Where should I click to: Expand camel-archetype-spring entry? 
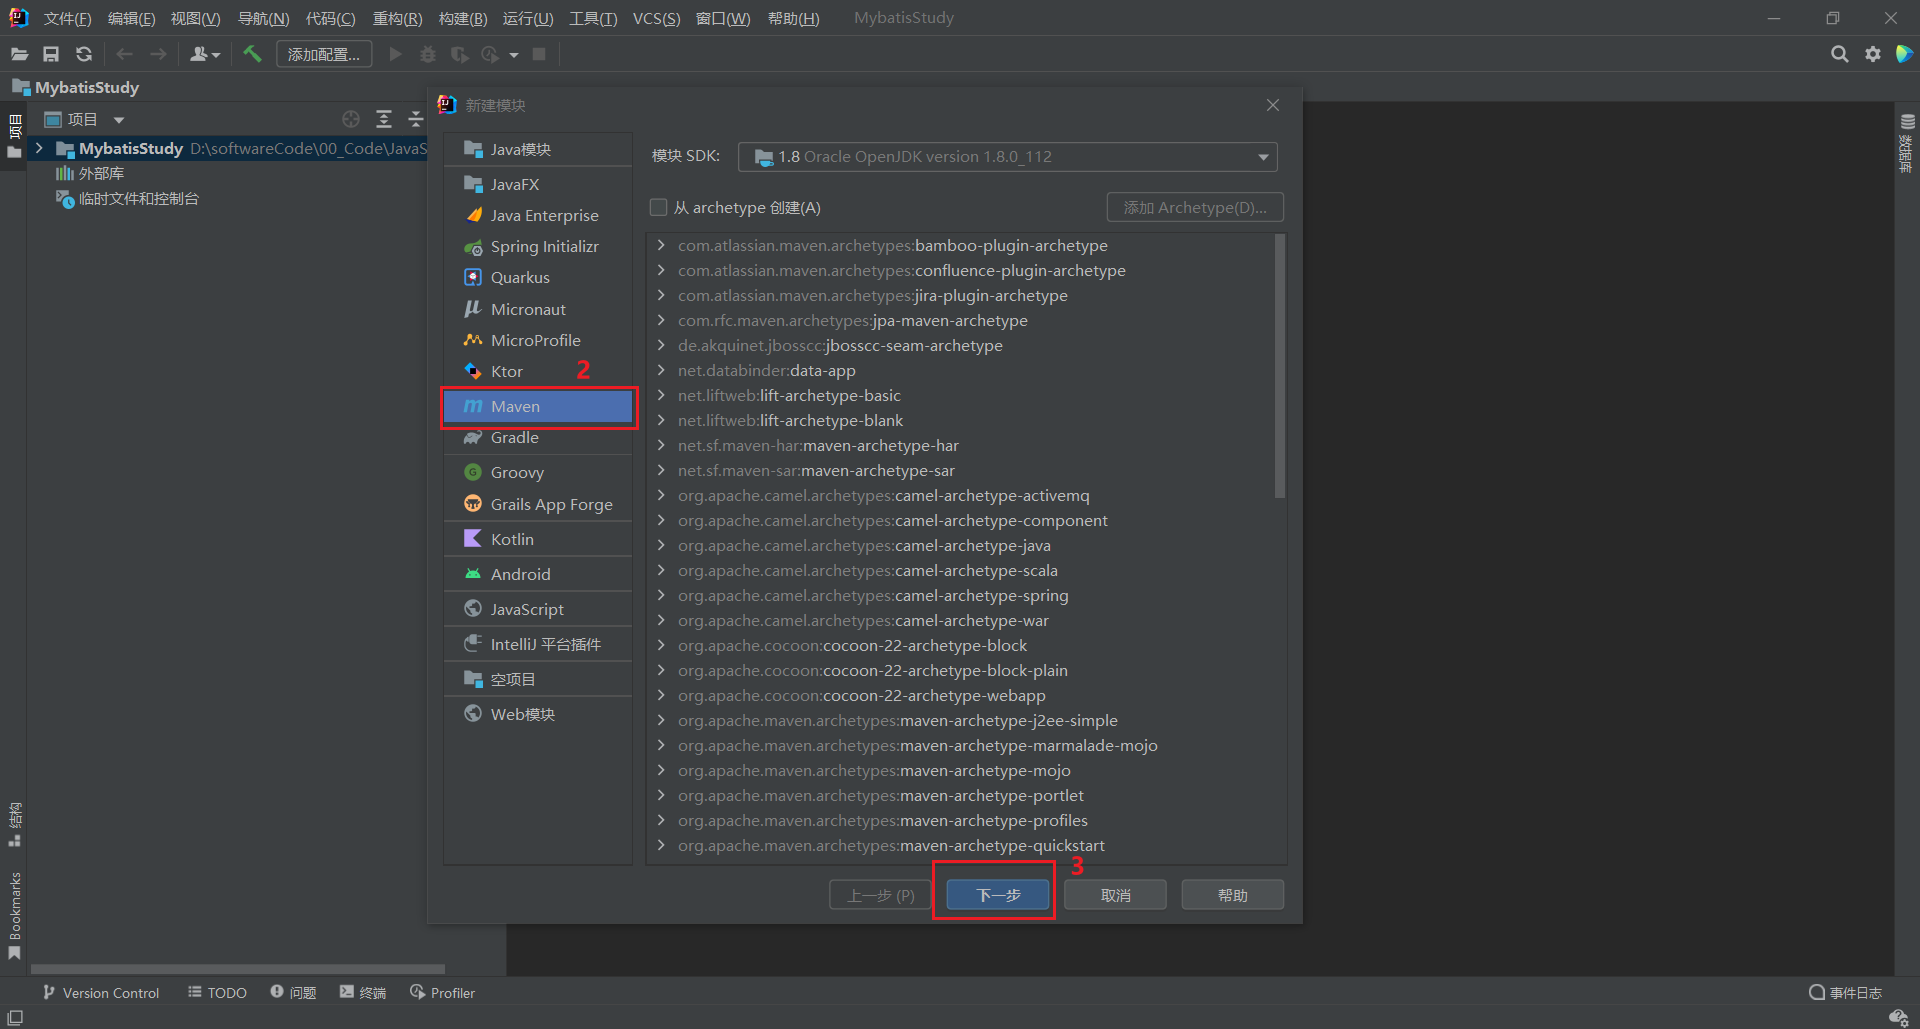[661, 595]
